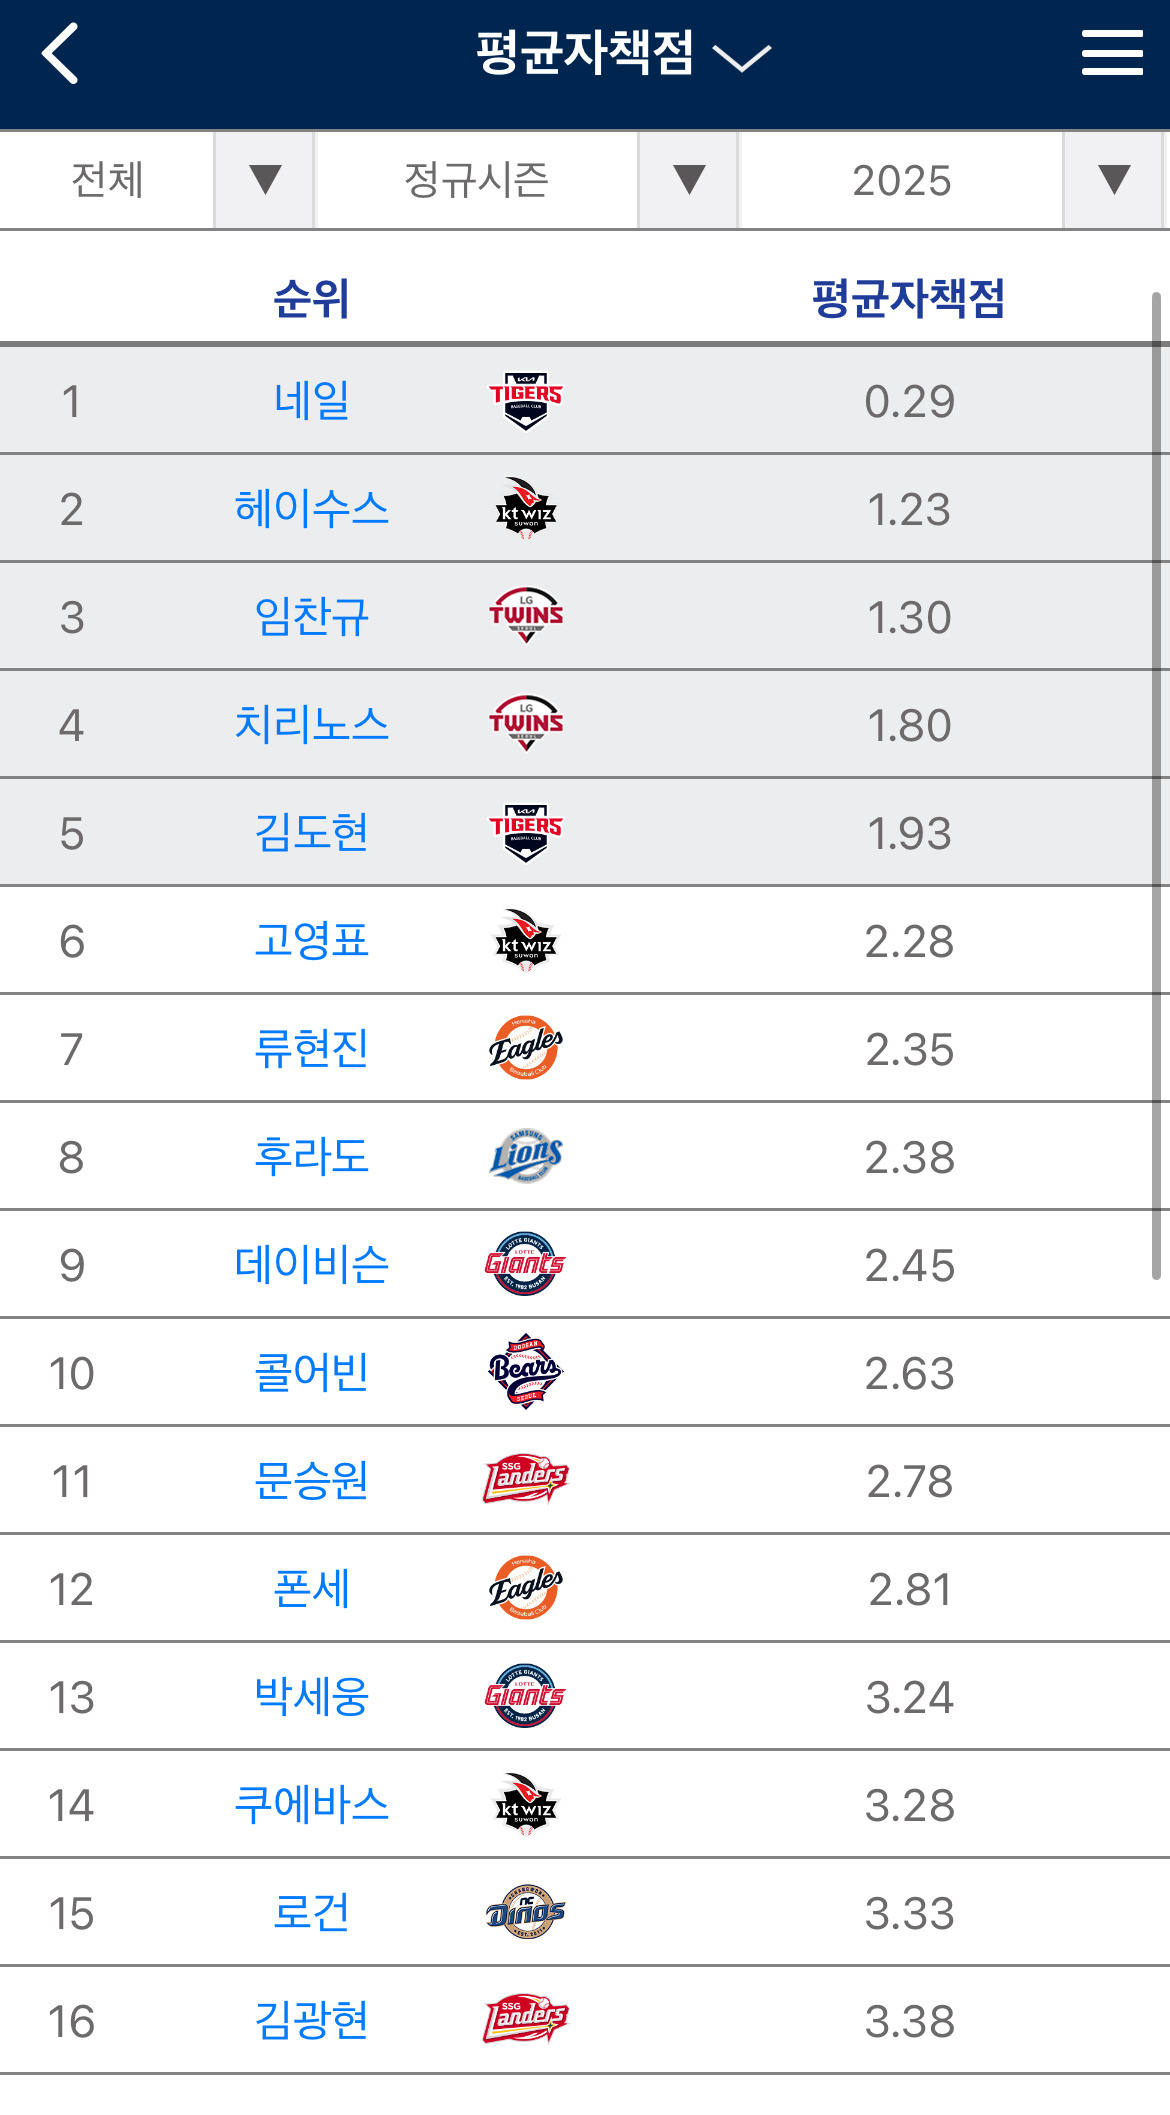
Task: Open the hamburger menu
Action: pos(1110,55)
